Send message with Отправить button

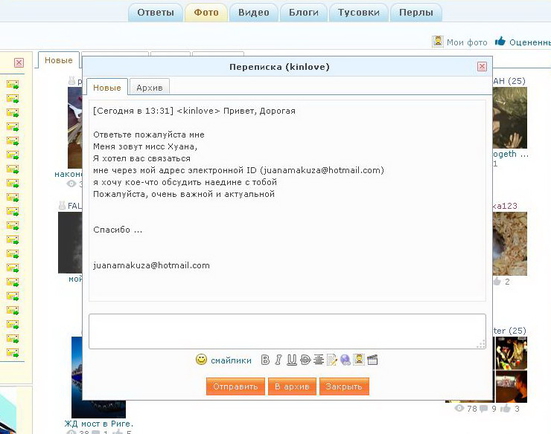point(235,387)
